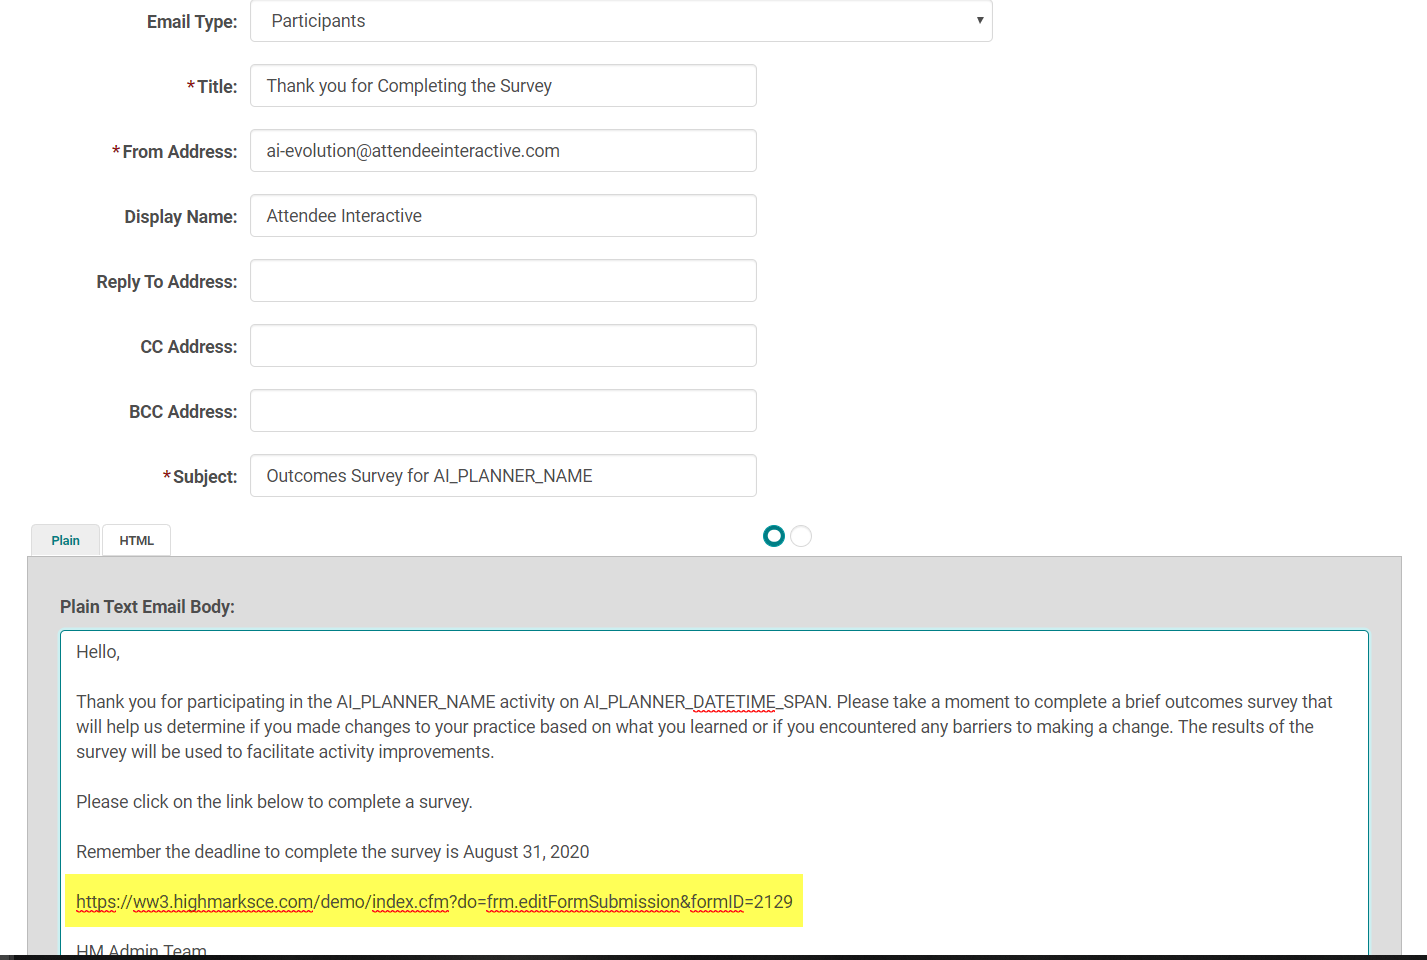The image size is (1427, 960).
Task: Select the empty Reply To Address field
Action: (503, 281)
